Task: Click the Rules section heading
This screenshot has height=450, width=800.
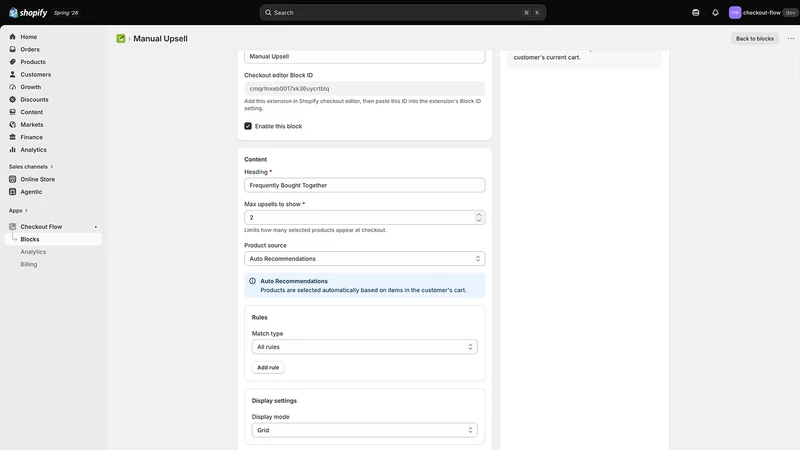Action: 259,317
